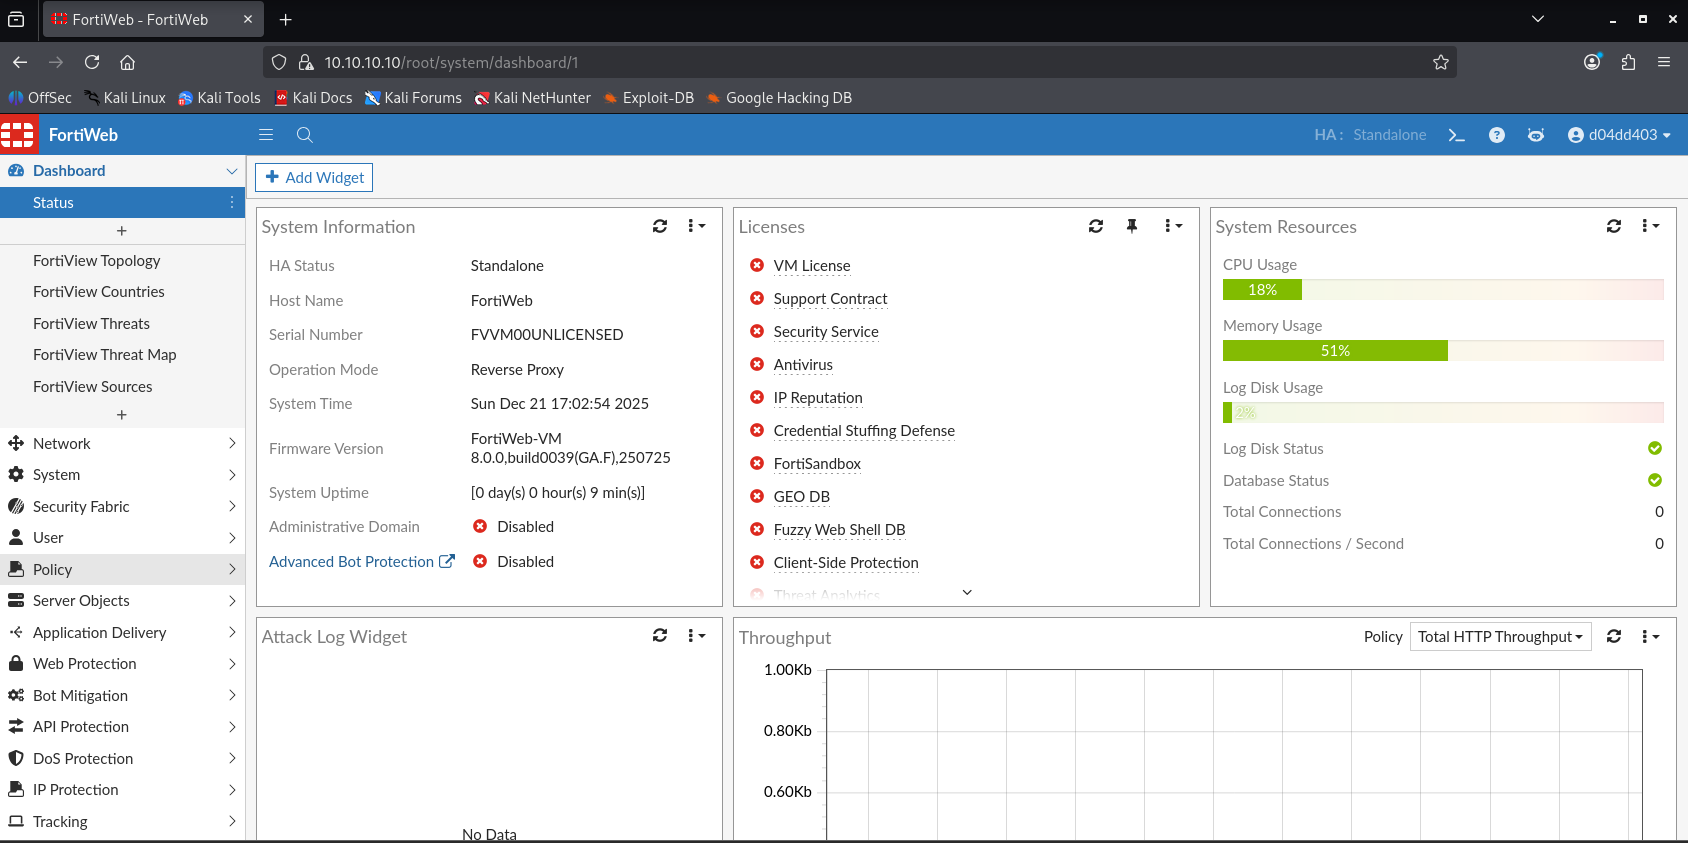This screenshot has height=843, width=1688.
Task: Expand the Security Fabric menu
Action: pyautogui.click(x=122, y=506)
